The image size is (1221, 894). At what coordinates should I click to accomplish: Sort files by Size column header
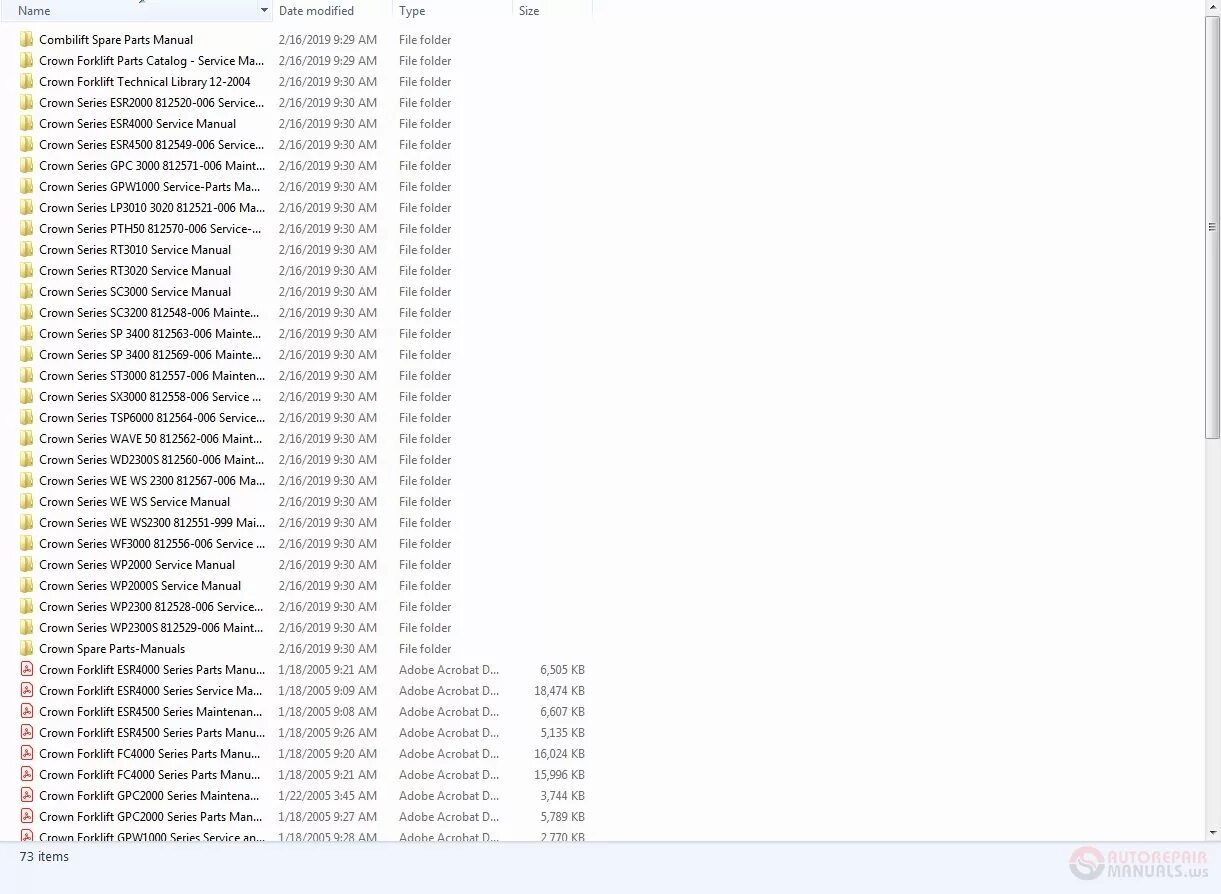[x=529, y=11]
